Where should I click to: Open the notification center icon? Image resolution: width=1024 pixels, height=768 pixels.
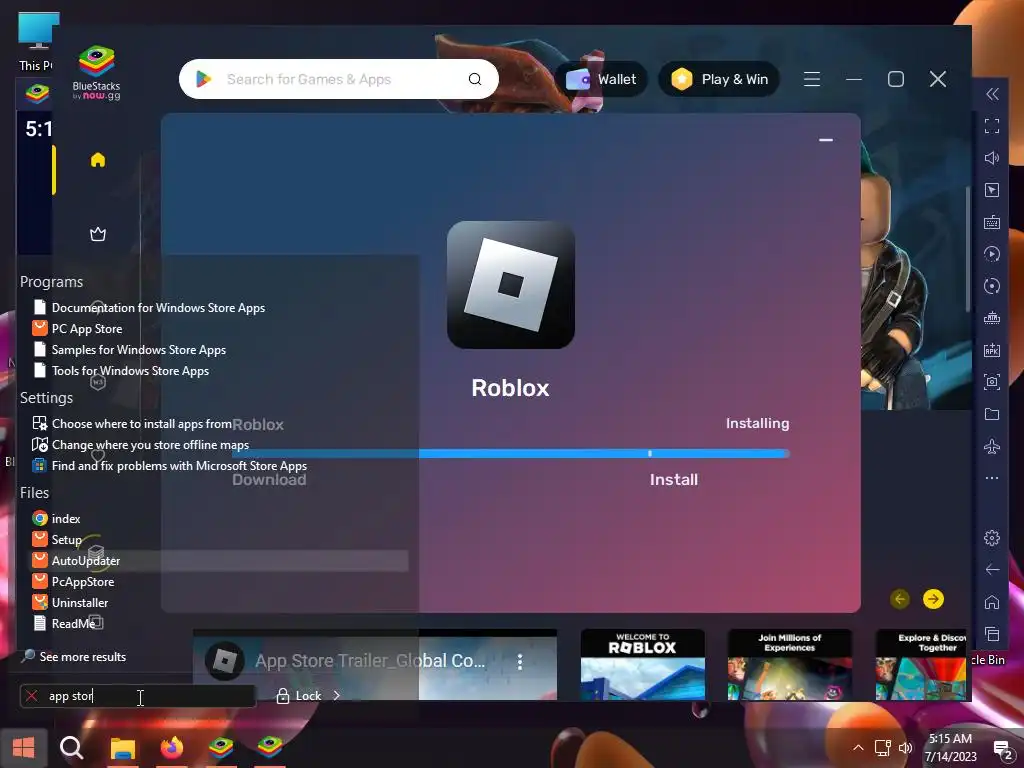pyautogui.click(x=1003, y=750)
